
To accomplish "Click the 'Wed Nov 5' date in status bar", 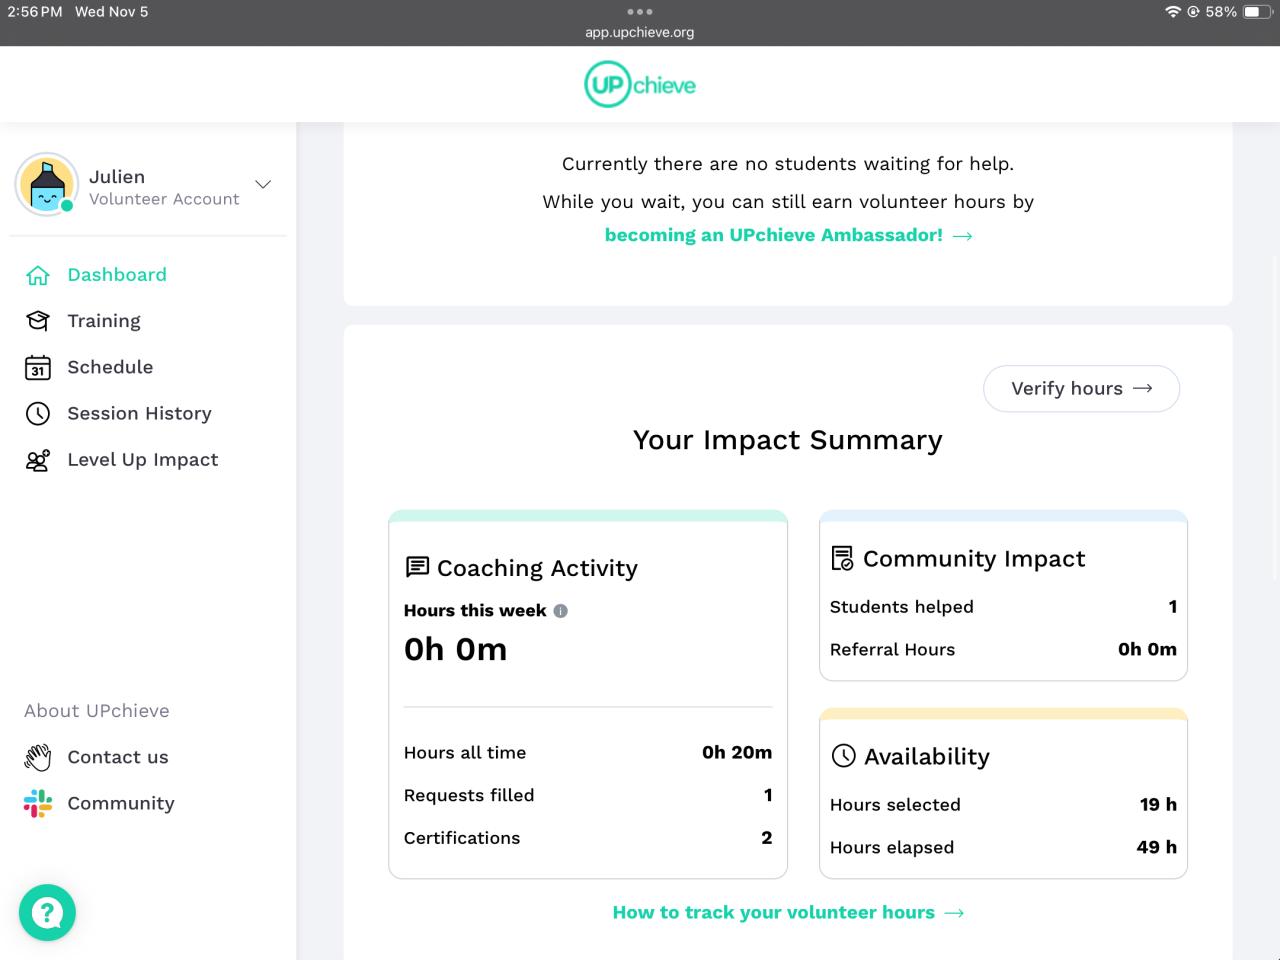I will tap(111, 12).
